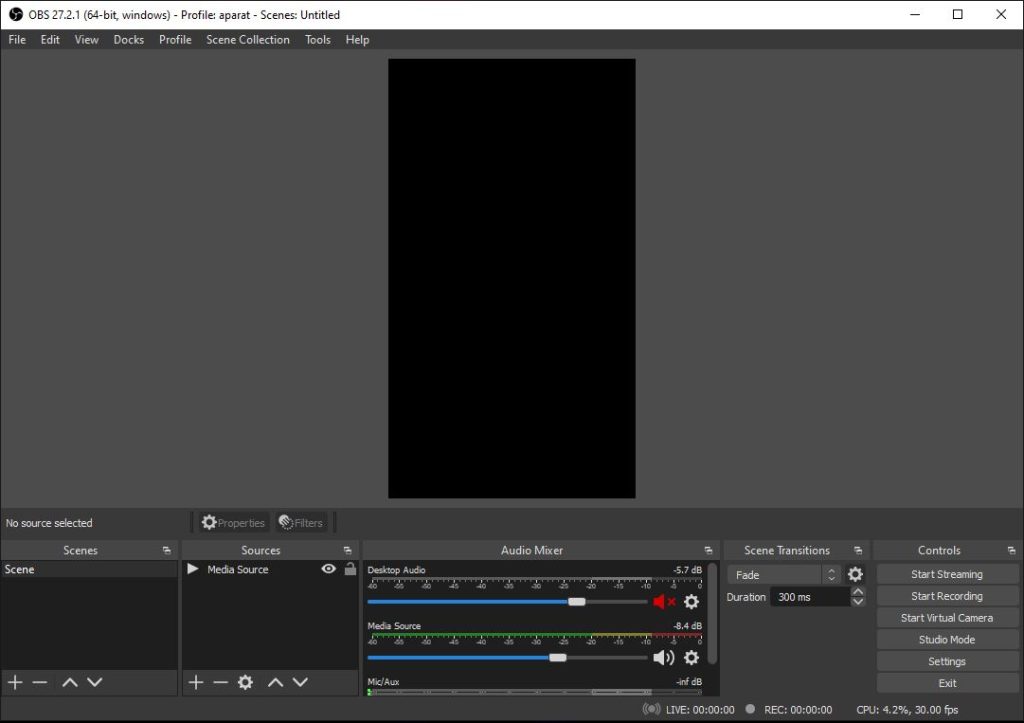Click Start Streaming button
This screenshot has width=1024, height=723.
pyautogui.click(x=946, y=574)
